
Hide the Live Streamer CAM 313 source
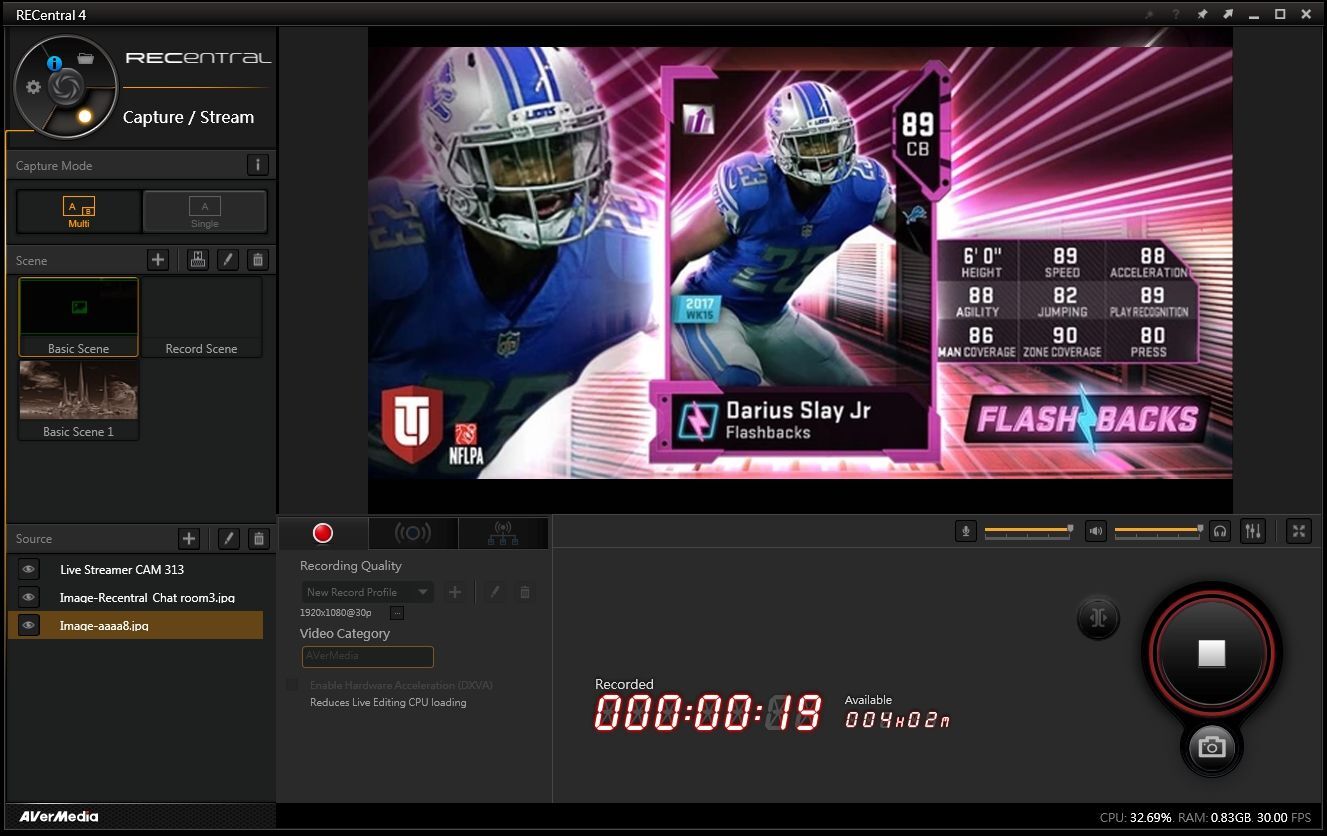pos(29,569)
